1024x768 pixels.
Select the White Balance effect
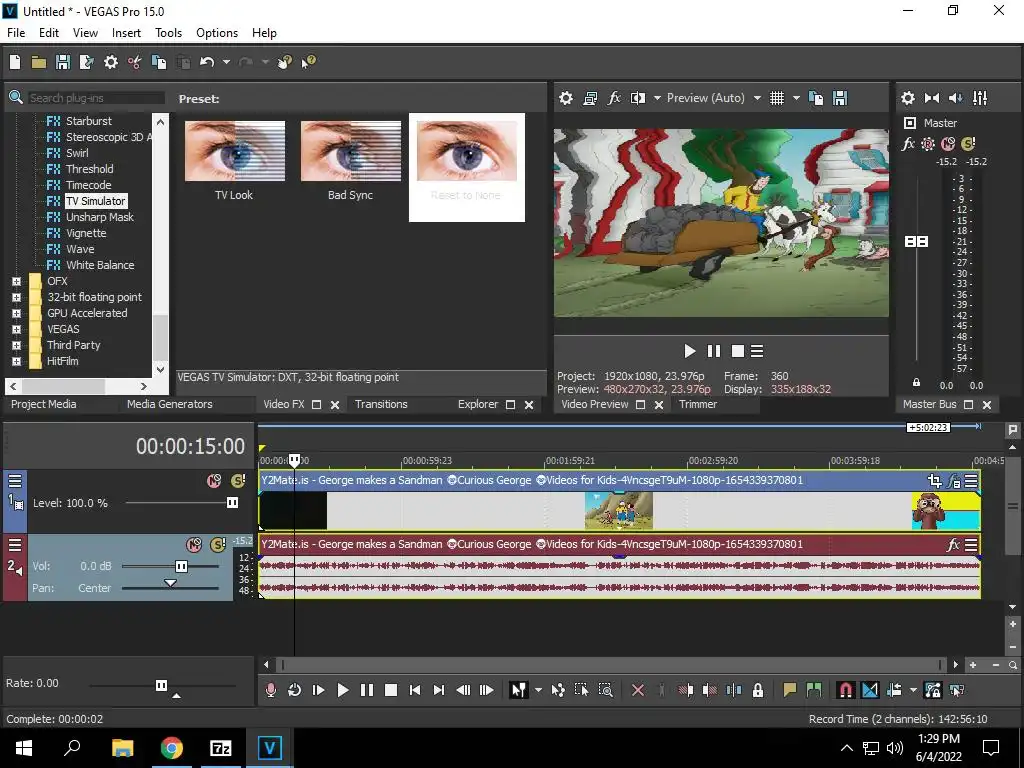[x=100, y=265]
